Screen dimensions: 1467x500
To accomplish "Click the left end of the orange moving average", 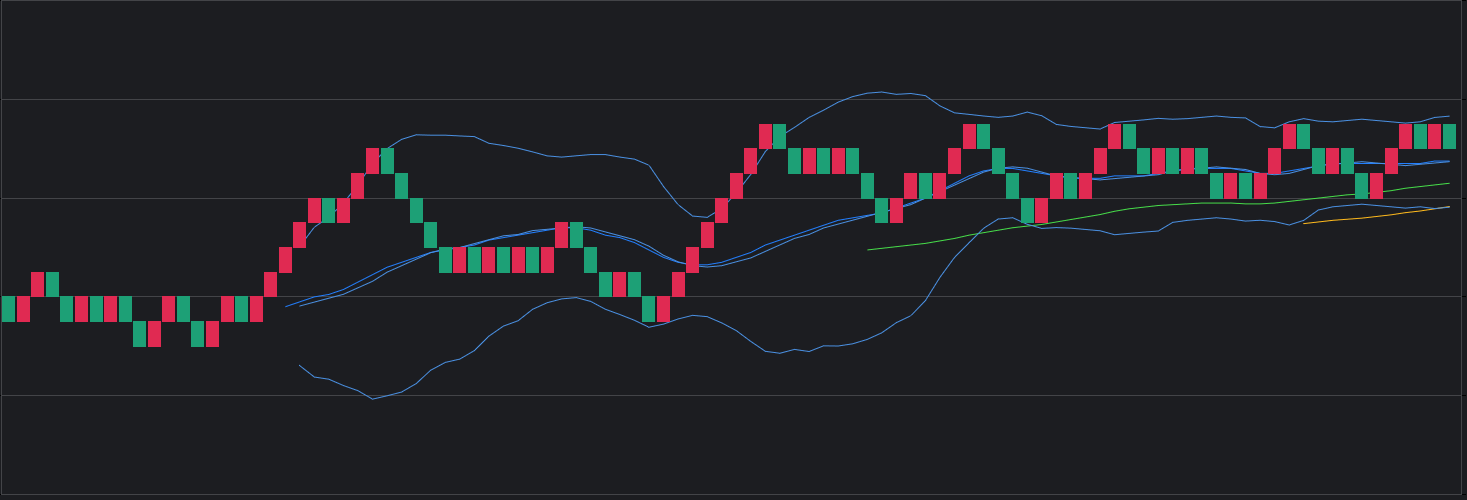I will [1303, 223].
